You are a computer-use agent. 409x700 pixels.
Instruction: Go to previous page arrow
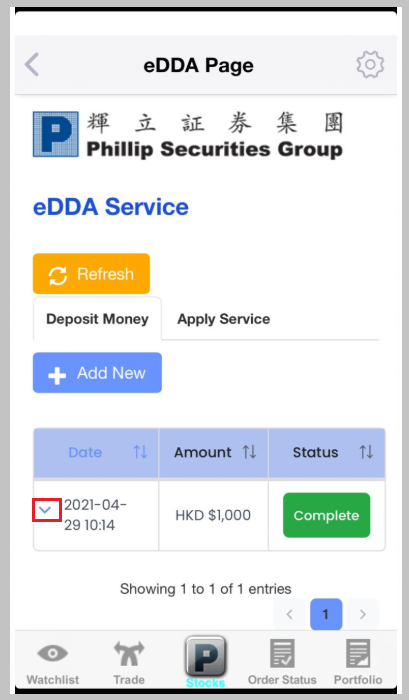pos(289,614)
